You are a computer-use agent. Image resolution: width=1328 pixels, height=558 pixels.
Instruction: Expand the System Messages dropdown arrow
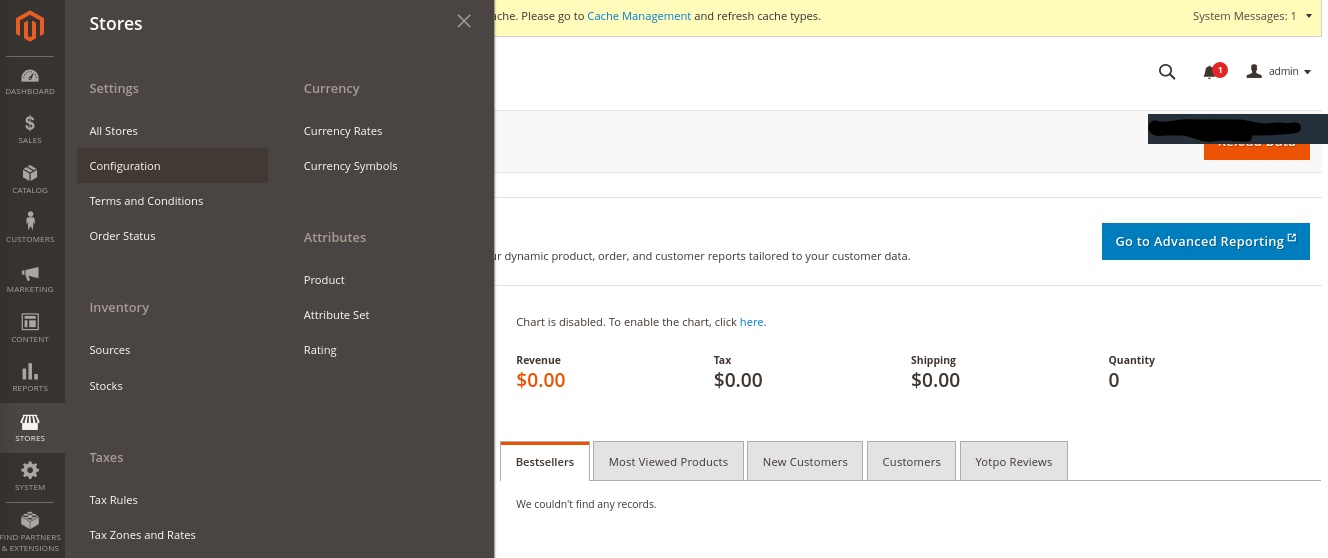[x=1308, y=16]
